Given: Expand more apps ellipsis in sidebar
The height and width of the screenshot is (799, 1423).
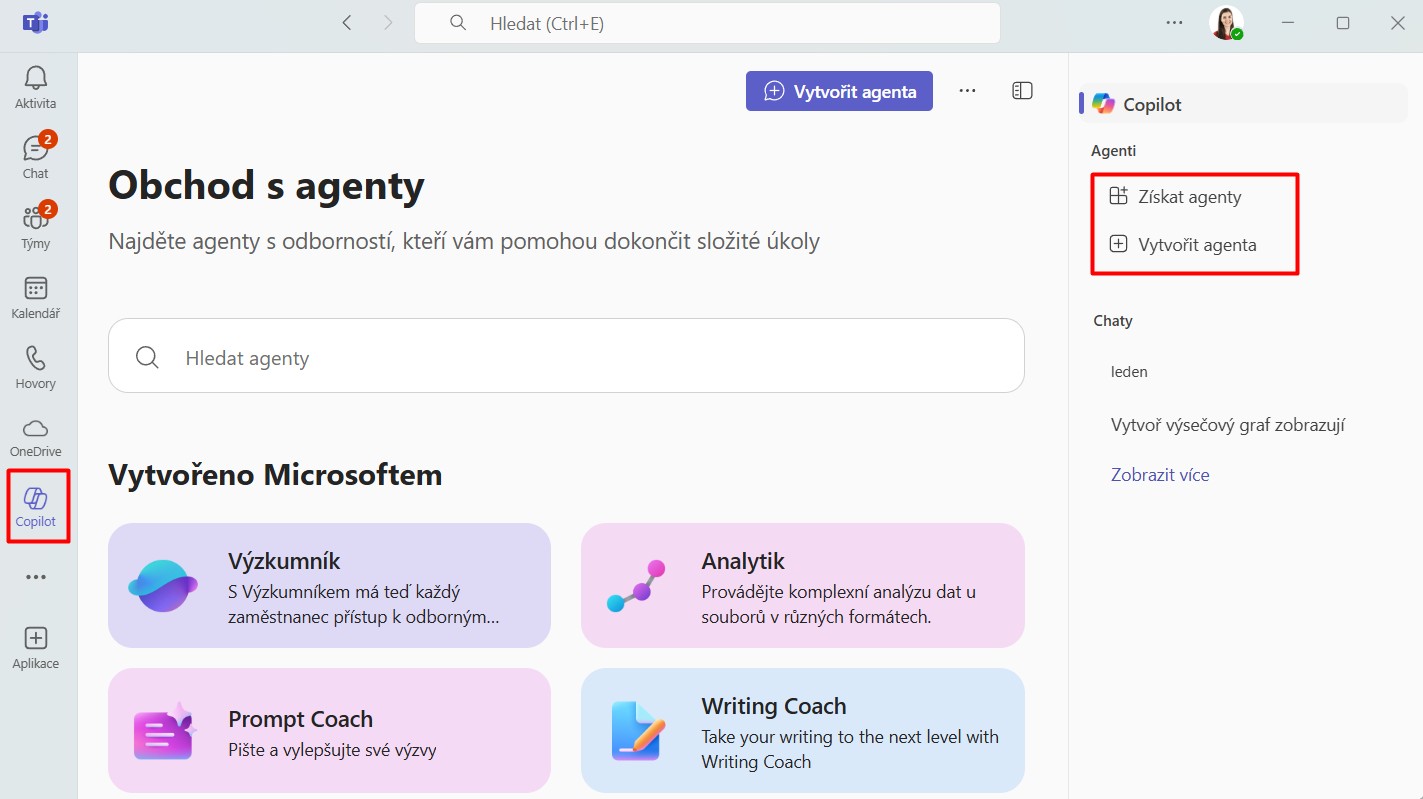Looking at the screenshot, I should coord(36,577).
